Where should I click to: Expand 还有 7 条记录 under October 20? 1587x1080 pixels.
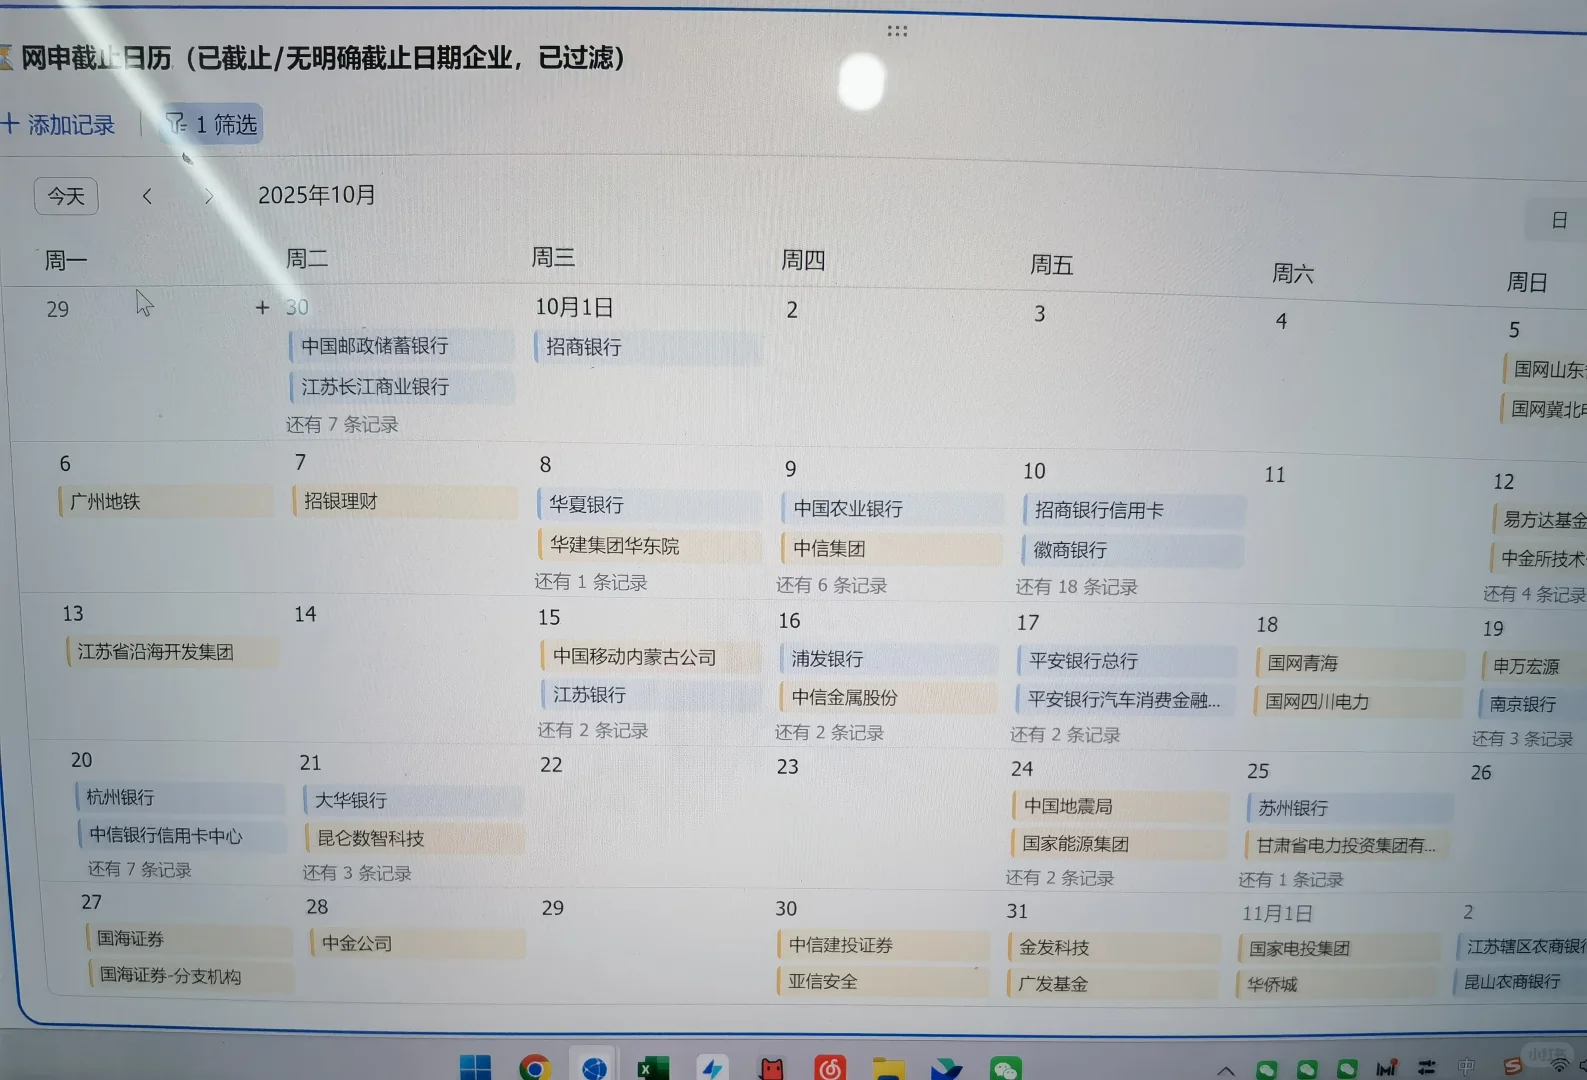point(140,869)
